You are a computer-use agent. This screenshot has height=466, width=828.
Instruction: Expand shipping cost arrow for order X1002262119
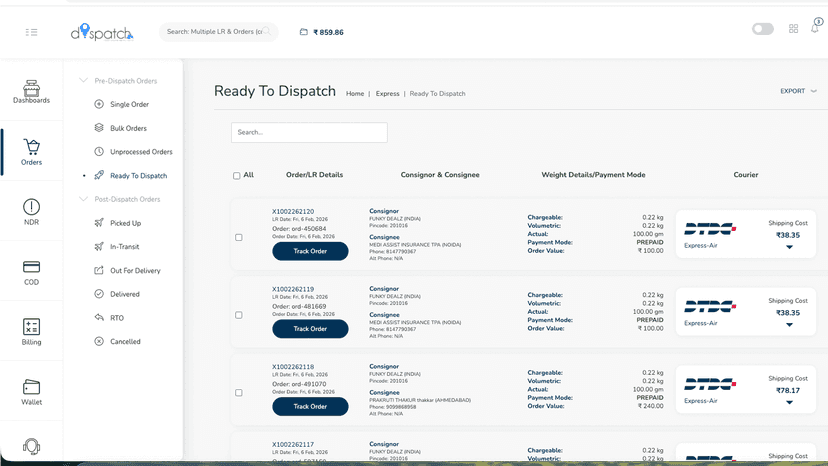[789, 324]
